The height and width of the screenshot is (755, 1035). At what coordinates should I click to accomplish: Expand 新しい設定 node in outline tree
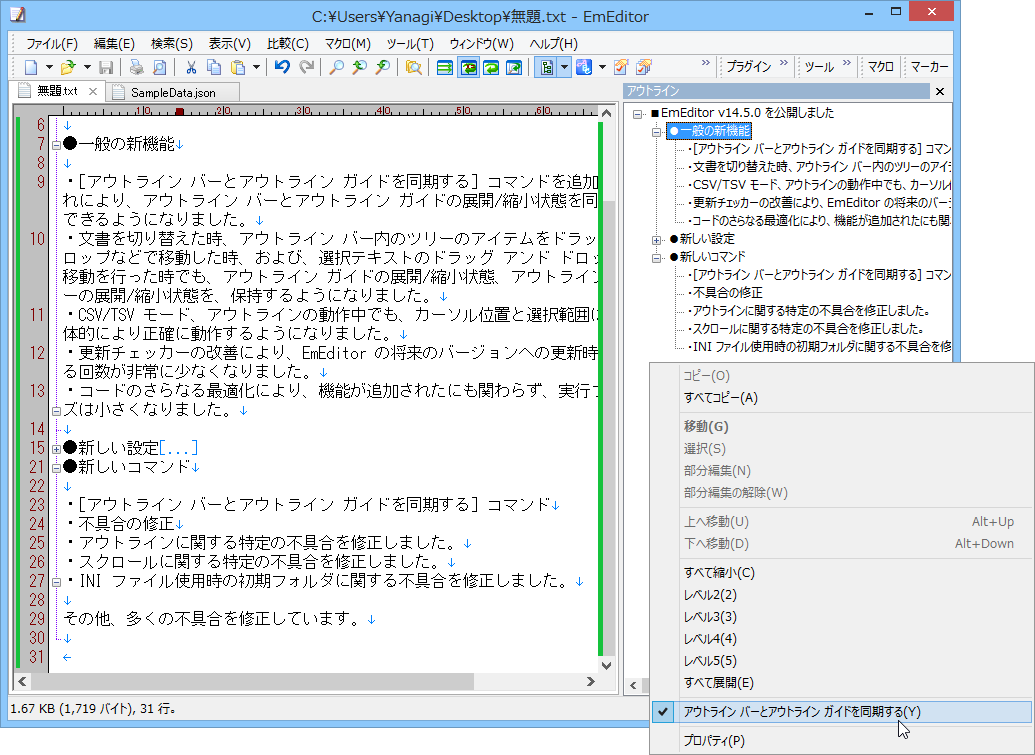(656, 240)
